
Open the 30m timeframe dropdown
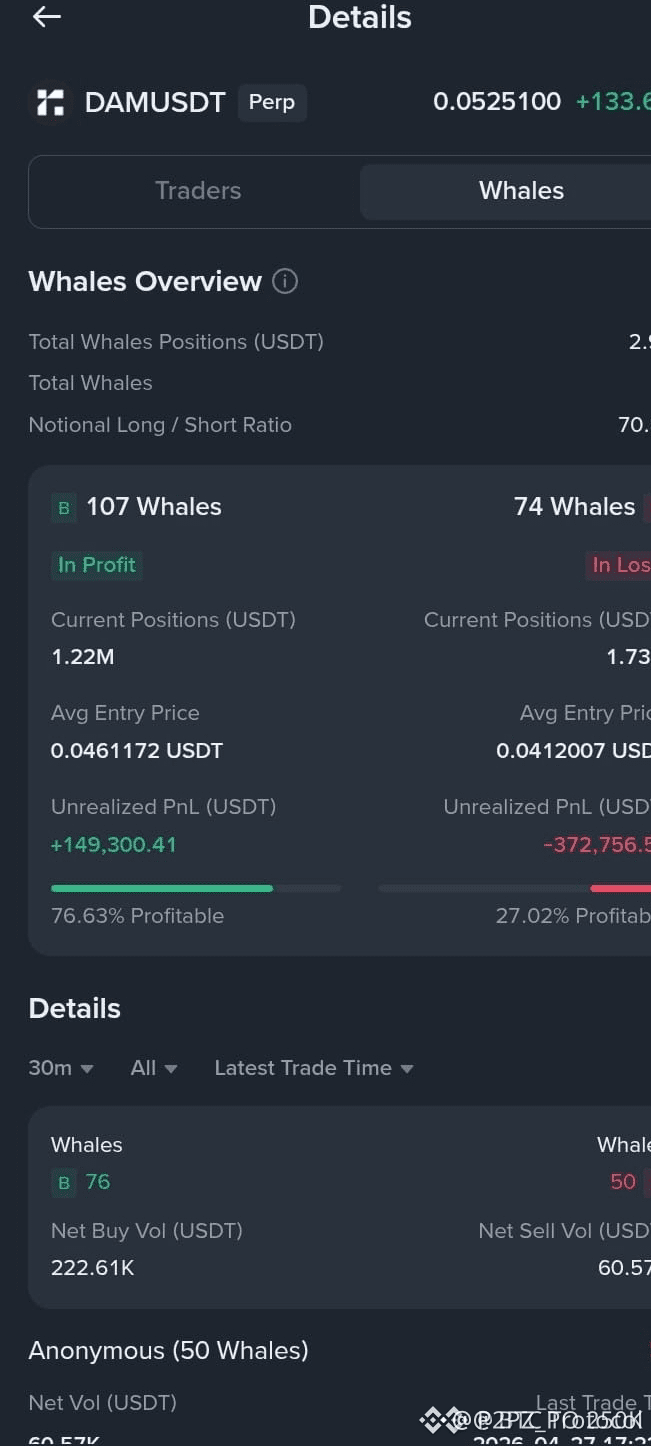point(61,1068)
